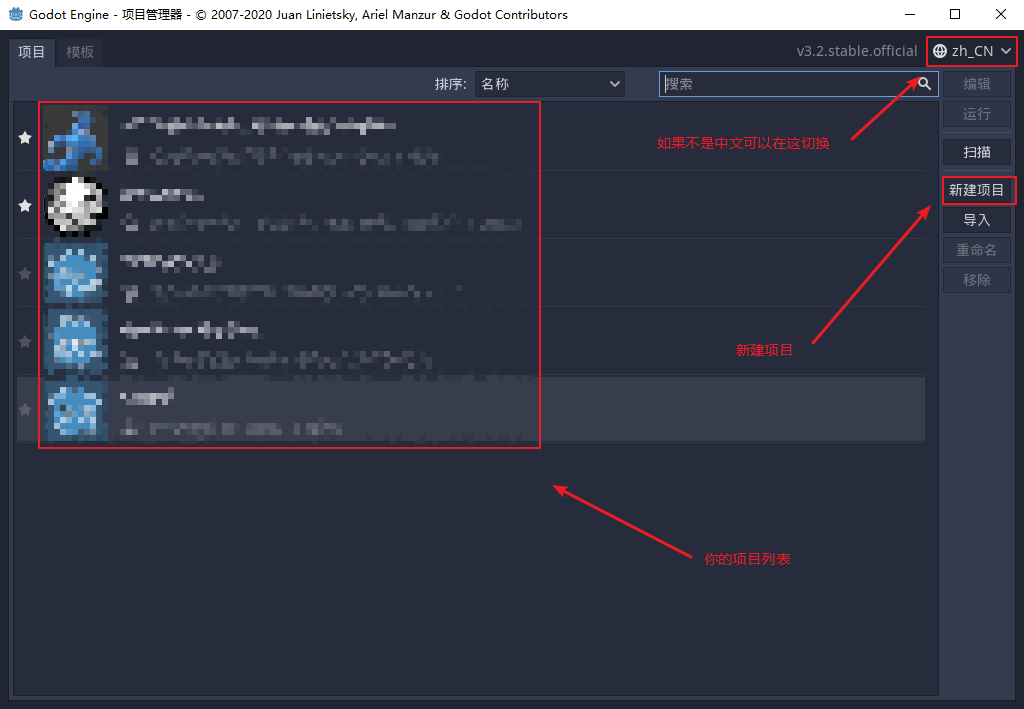
Task: Click the search magnifier icon
Action: point(924,84)
